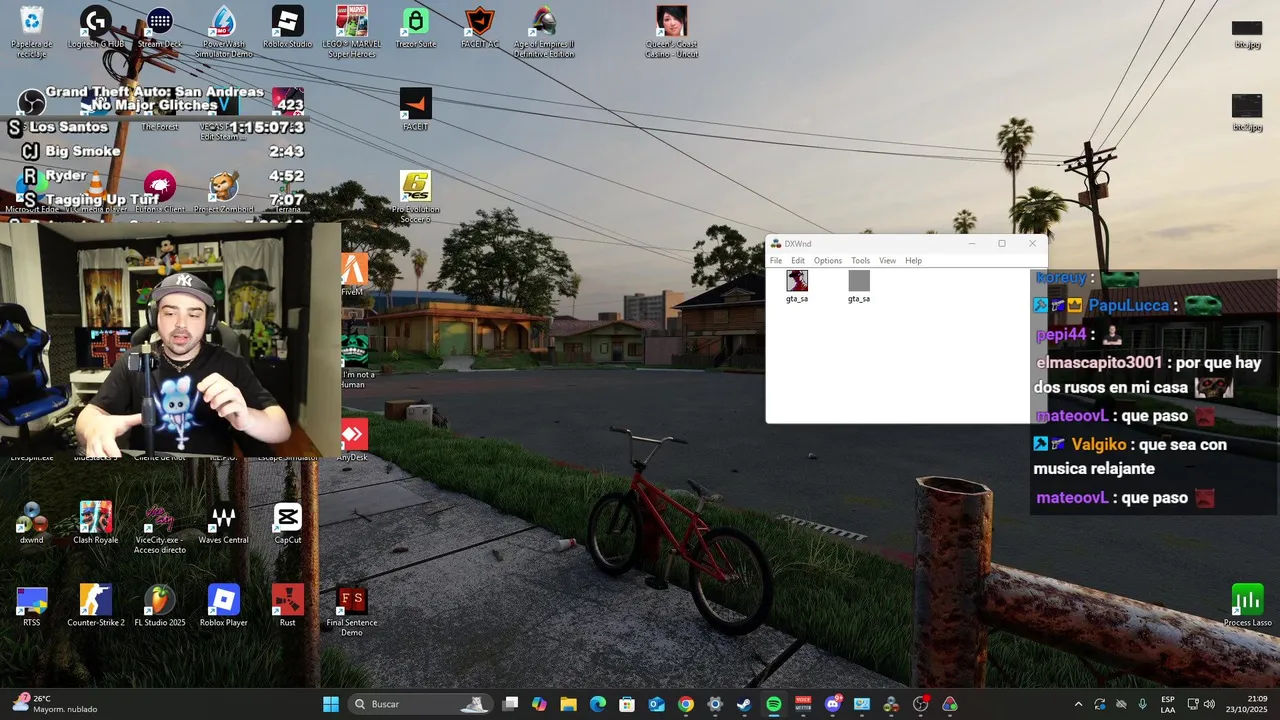Open the View menu in DXWnd
Viewport: 1280px width, 720px height.
tap(887, 260)
